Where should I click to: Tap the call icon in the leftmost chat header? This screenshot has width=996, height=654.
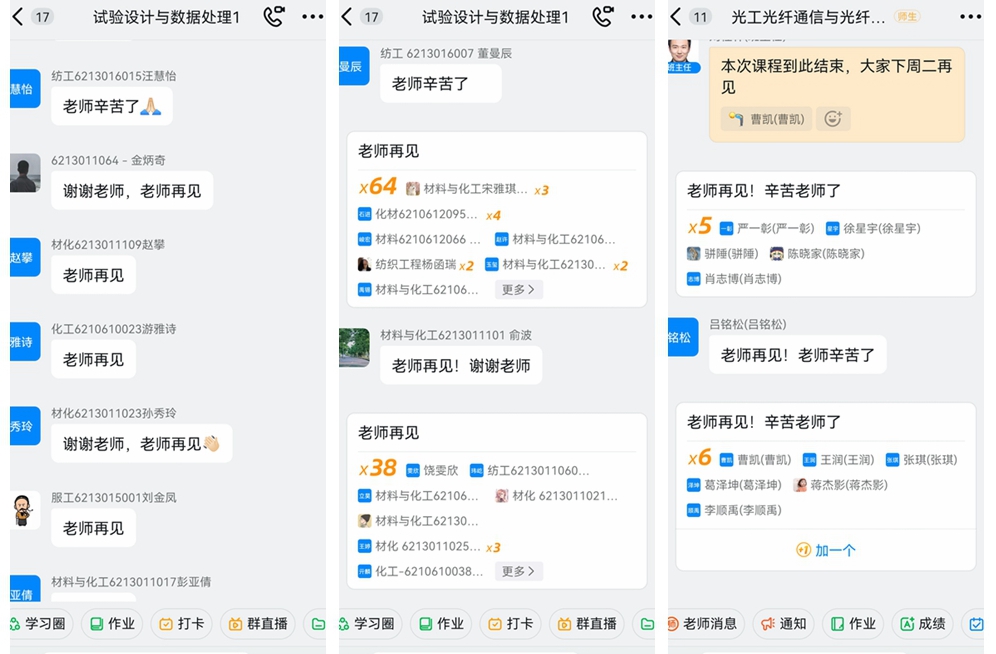coord(273,17)
